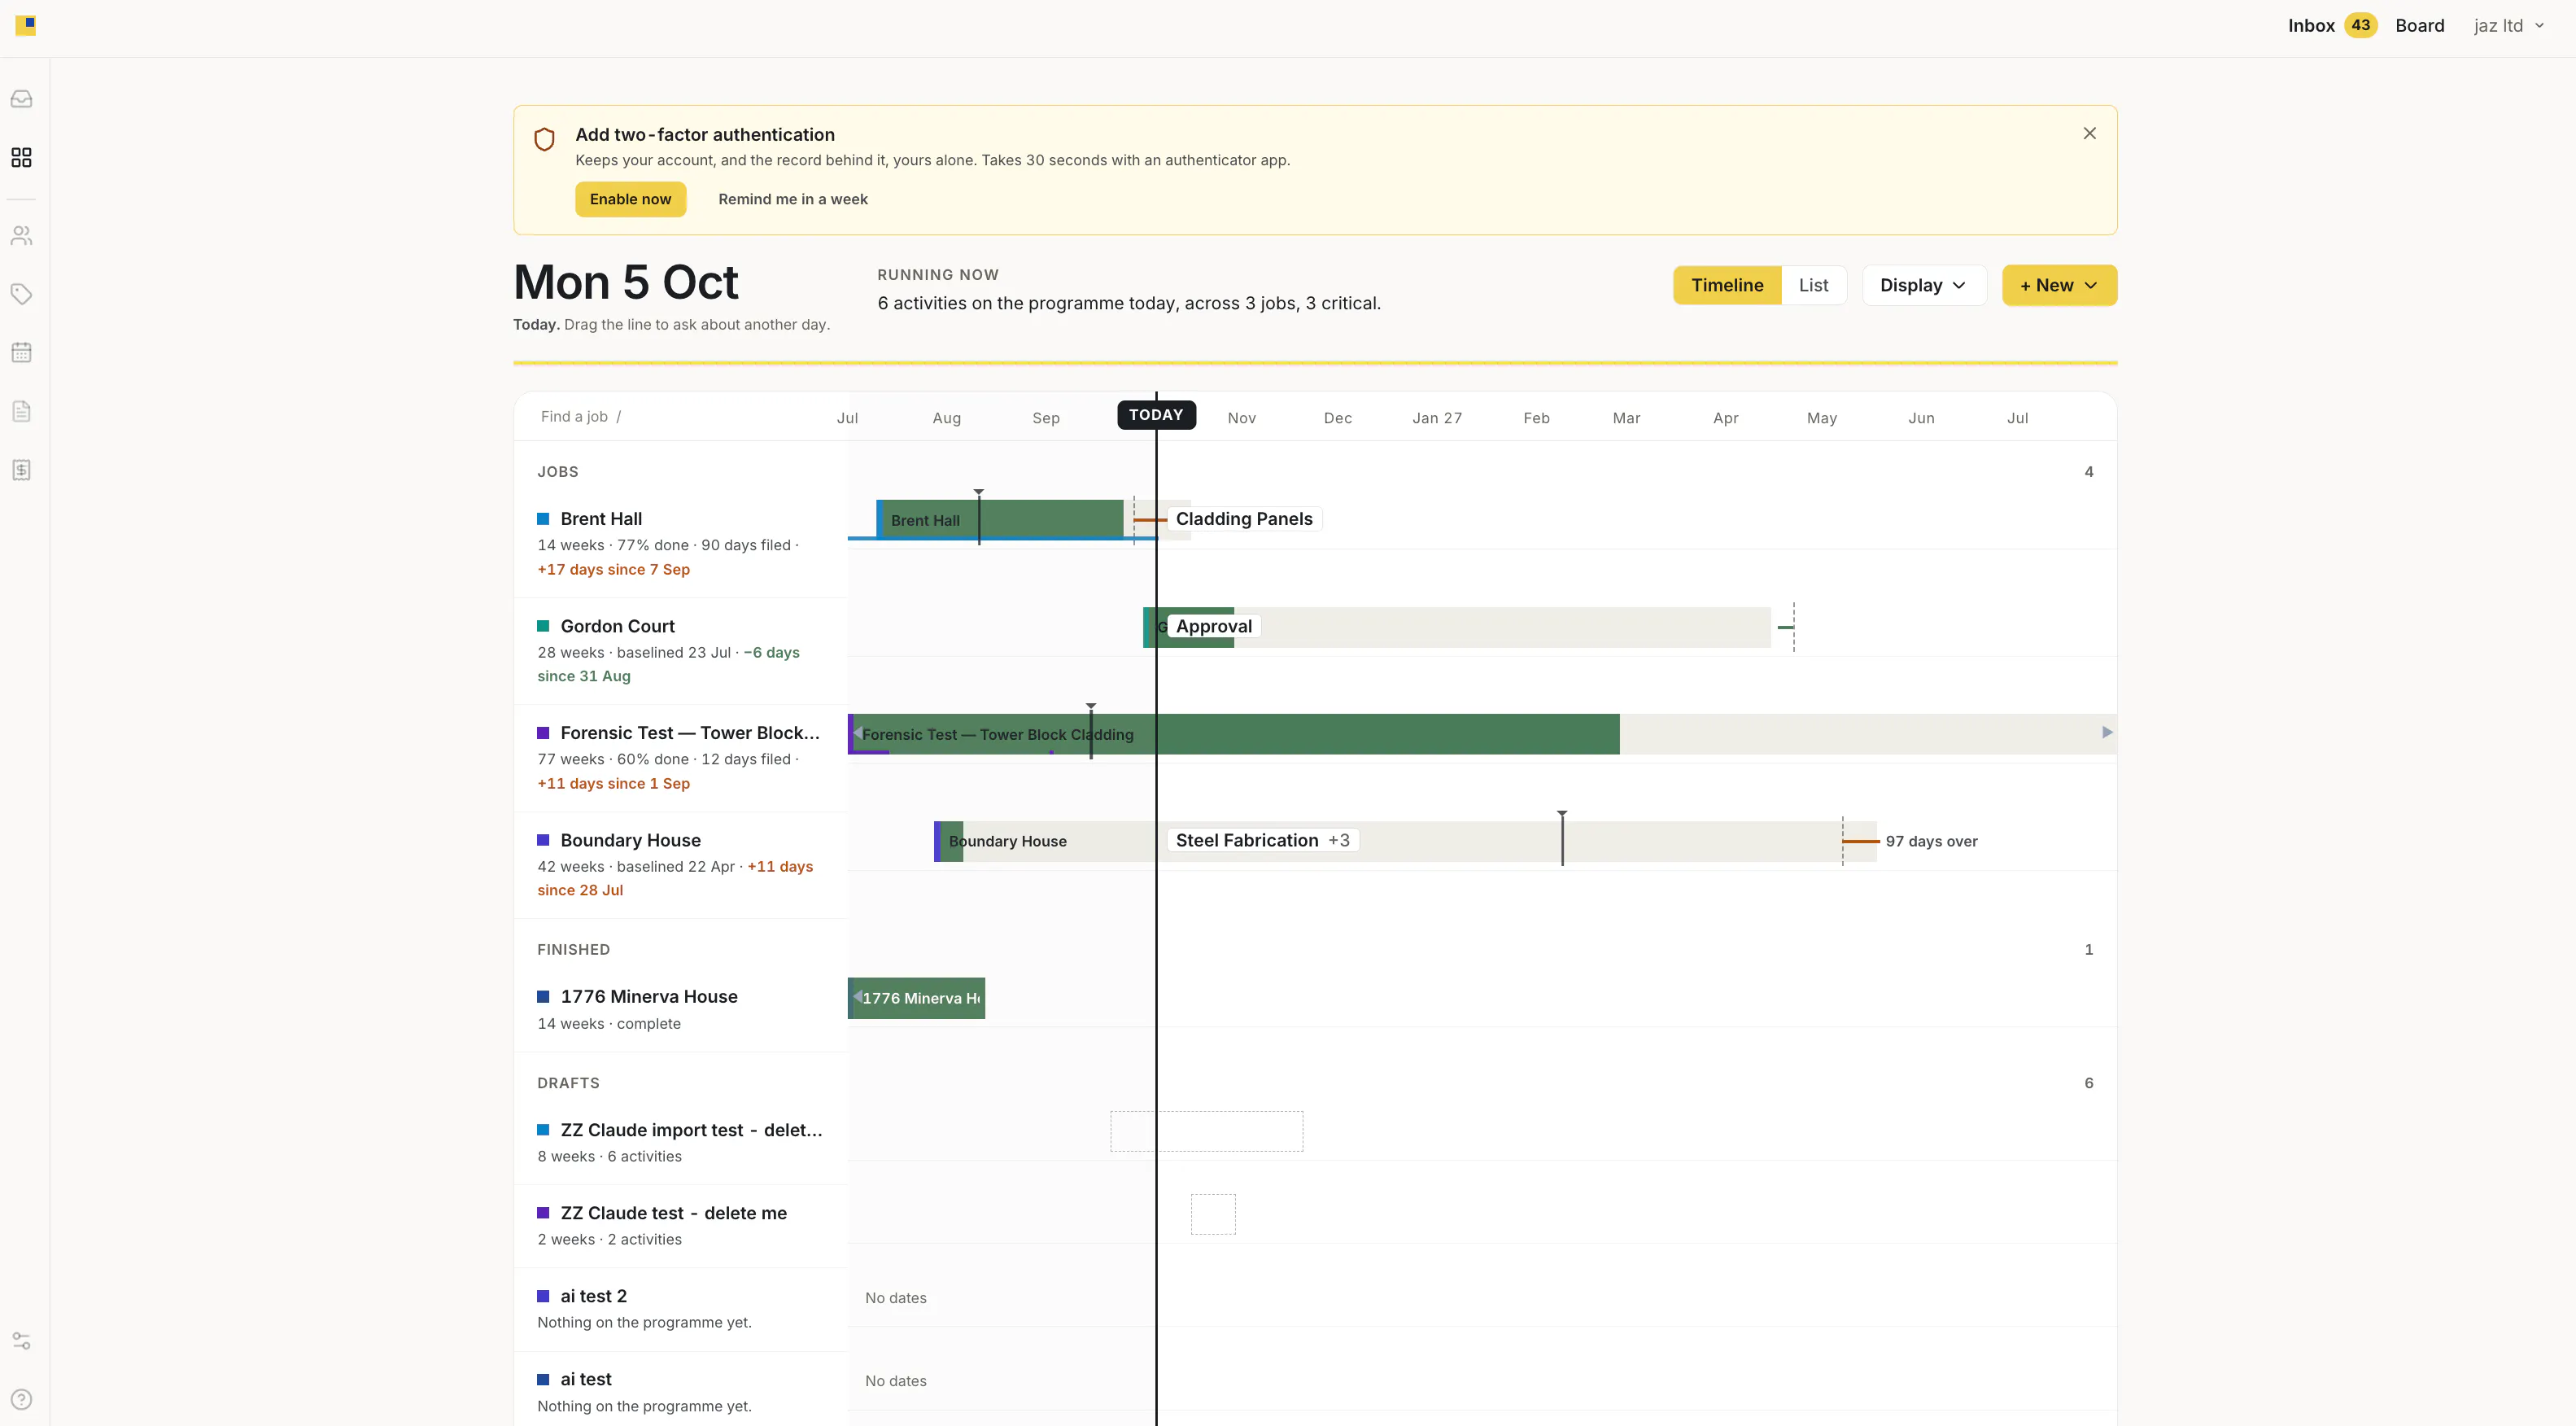The image size is (2576, 1426).
Task: Open the inbox tray sidebar icon
Action: coord(21,99)
